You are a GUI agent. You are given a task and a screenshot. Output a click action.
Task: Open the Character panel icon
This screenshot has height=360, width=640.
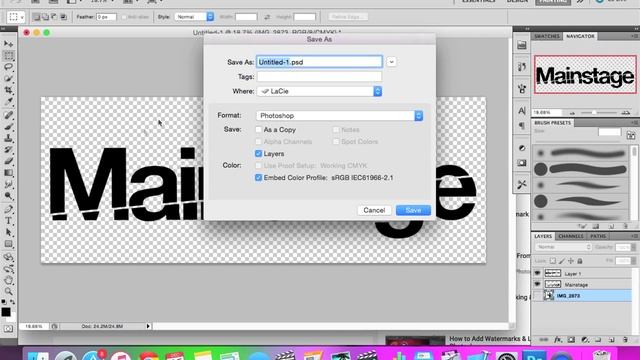coord(522,110)
